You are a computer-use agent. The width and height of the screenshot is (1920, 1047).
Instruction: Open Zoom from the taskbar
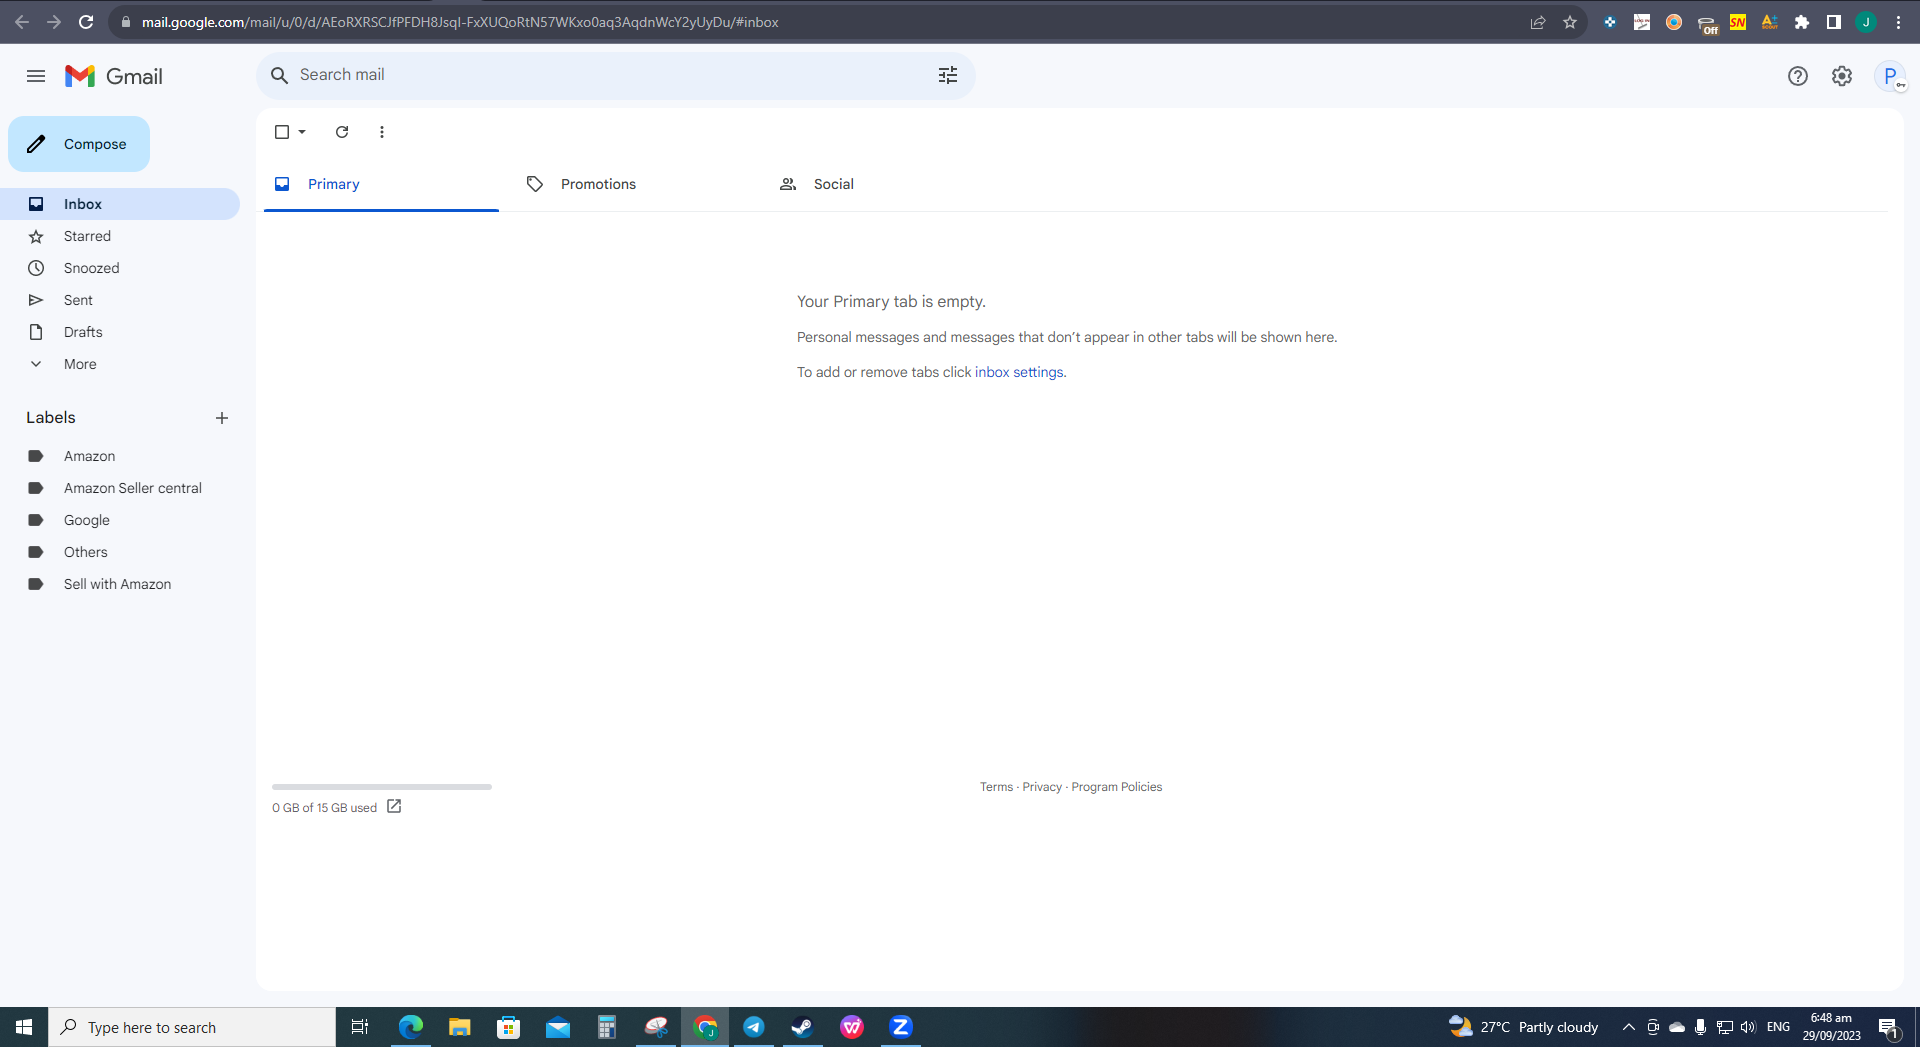point(900,1027)
